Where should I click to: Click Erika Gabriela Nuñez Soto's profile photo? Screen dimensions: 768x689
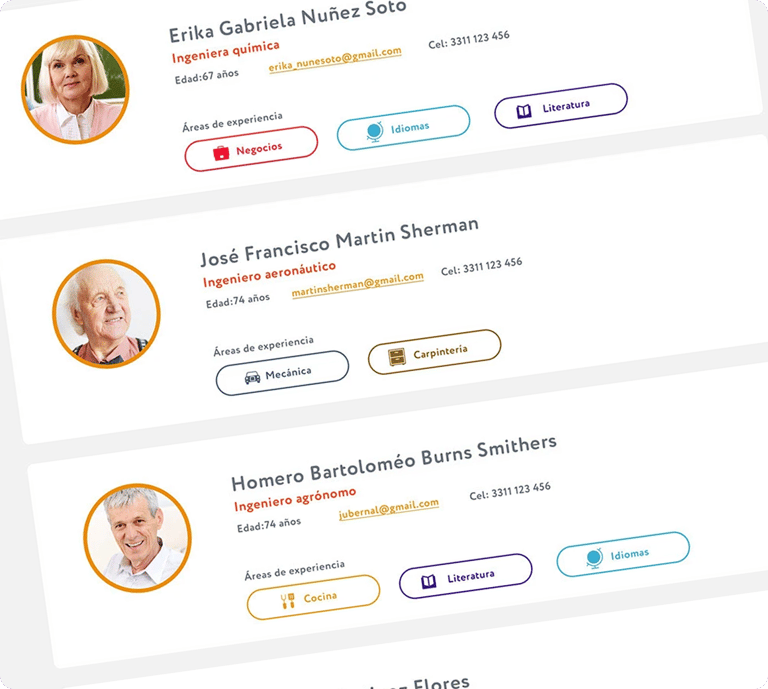click(x=75, y=89)
